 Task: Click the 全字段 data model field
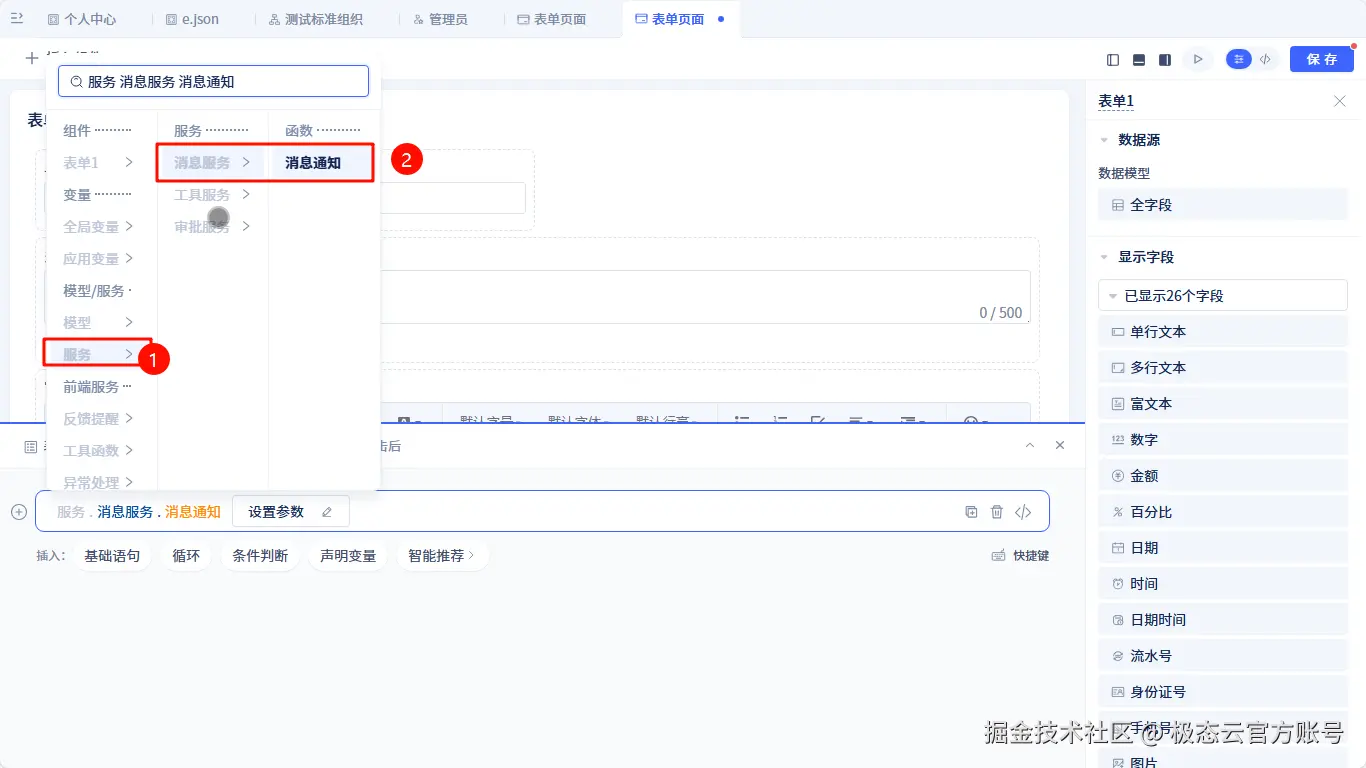1223,205
